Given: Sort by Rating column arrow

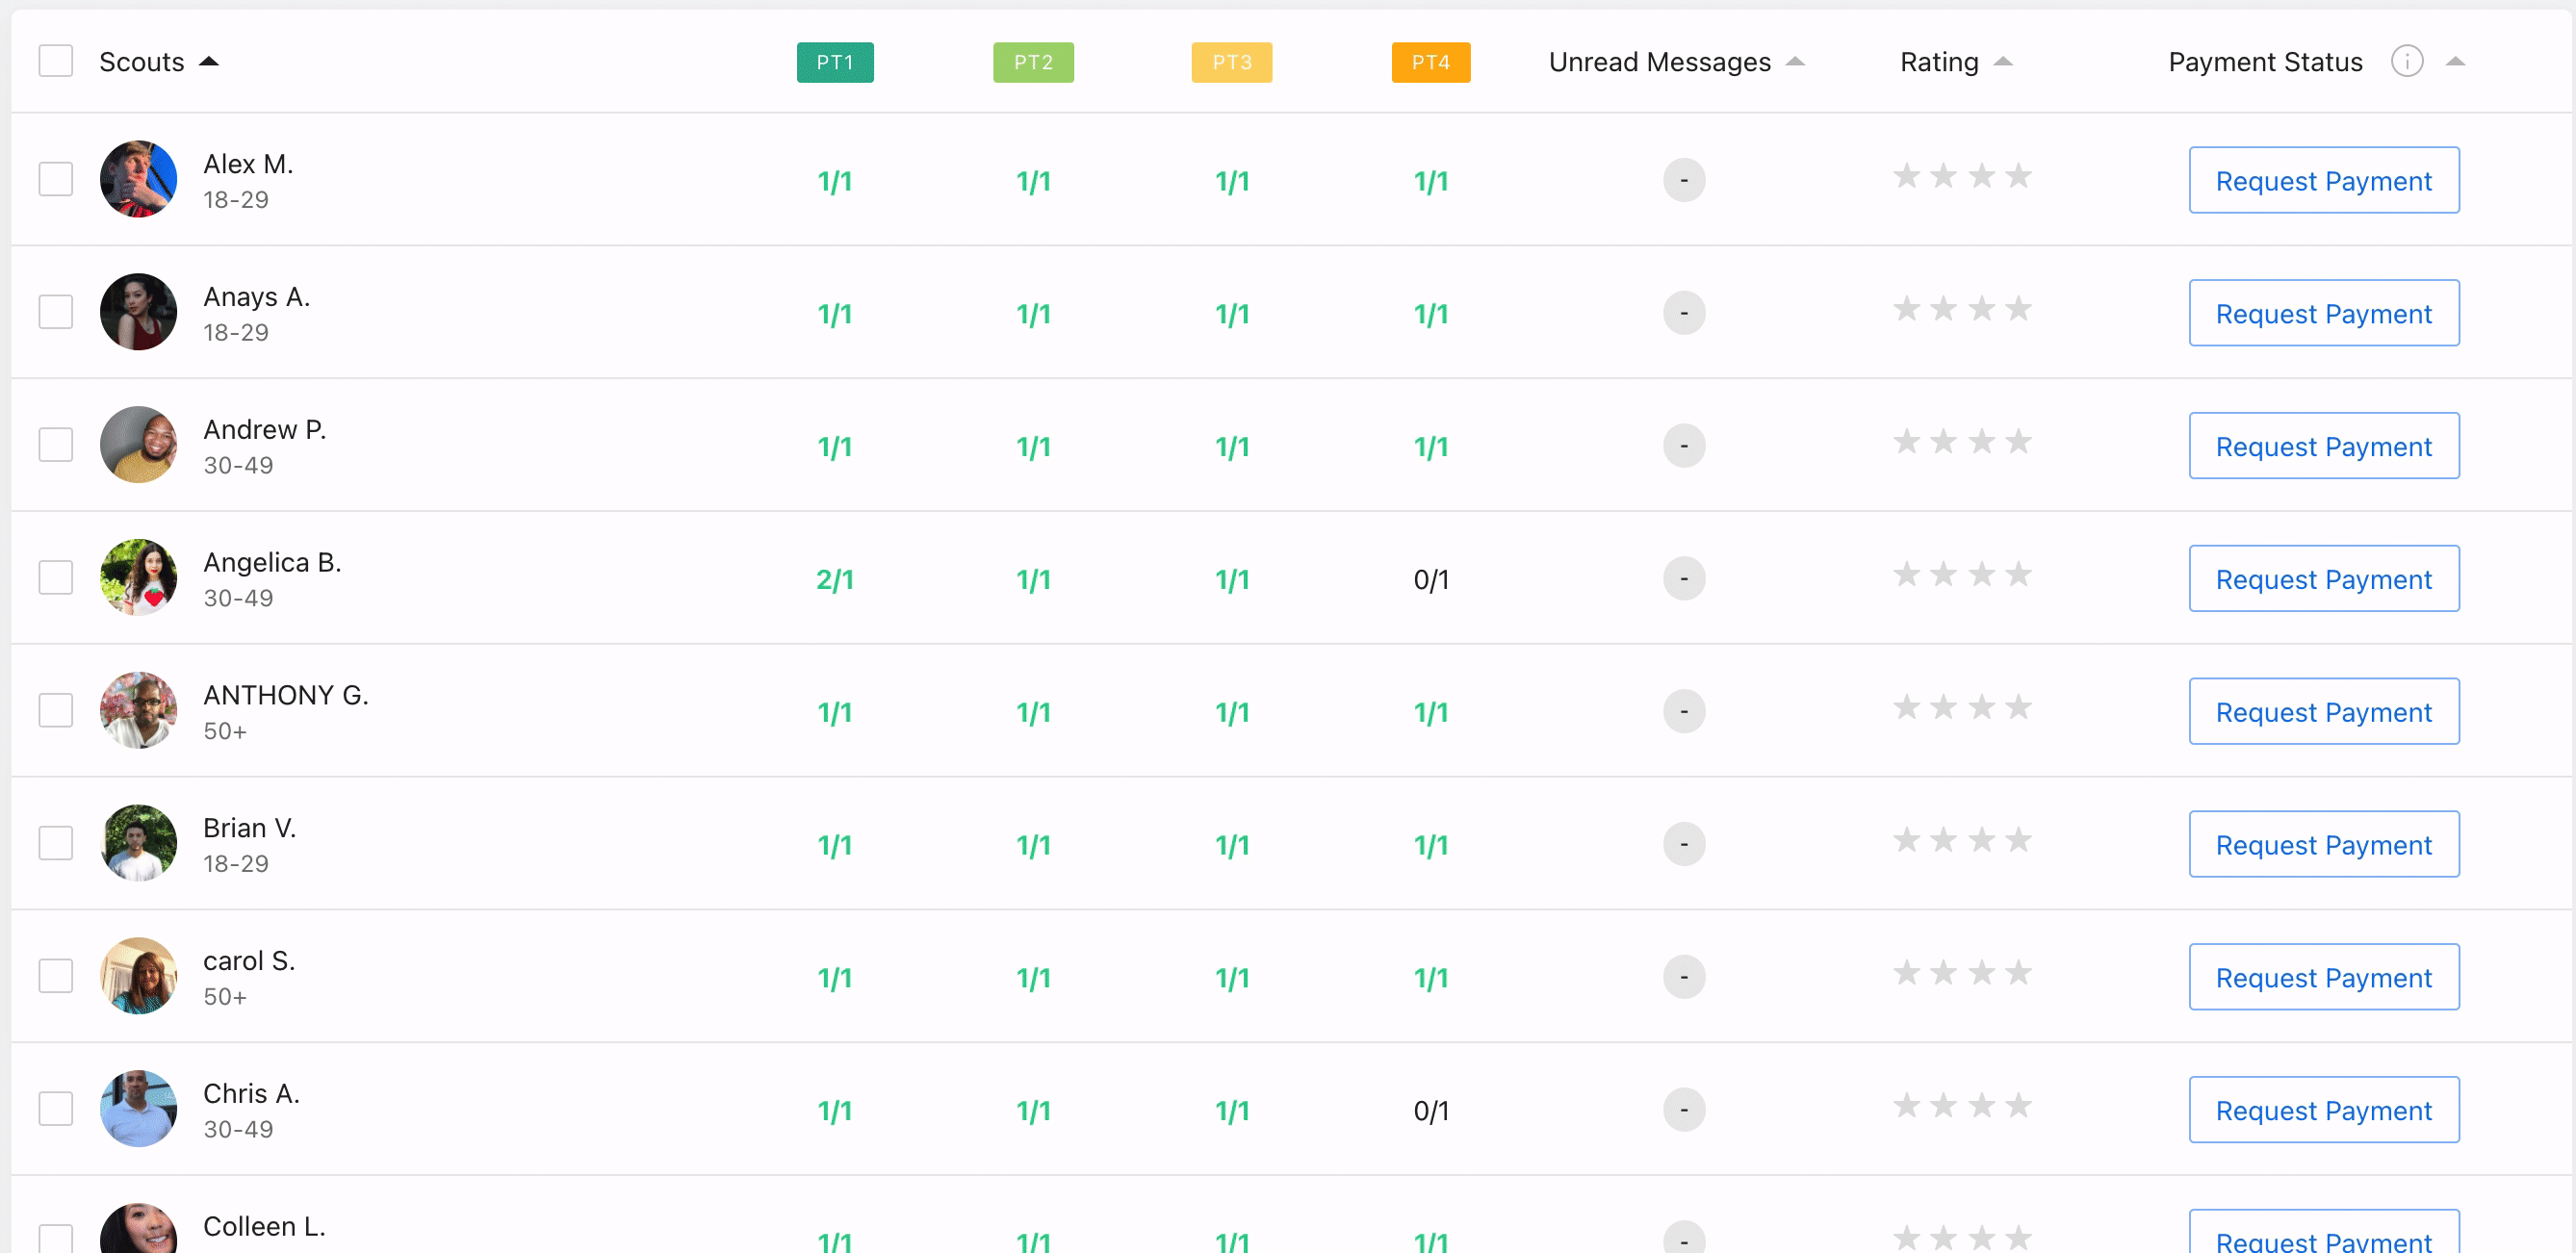Looking at the screenshot, I should coord(2002,62).
